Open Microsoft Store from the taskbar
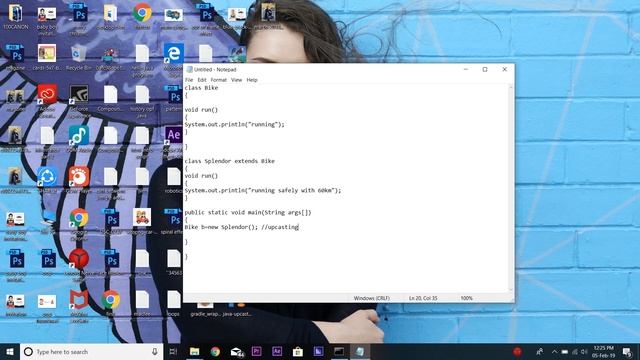The height and width of the screenshot is (360, 640). (x=298, y=351)
